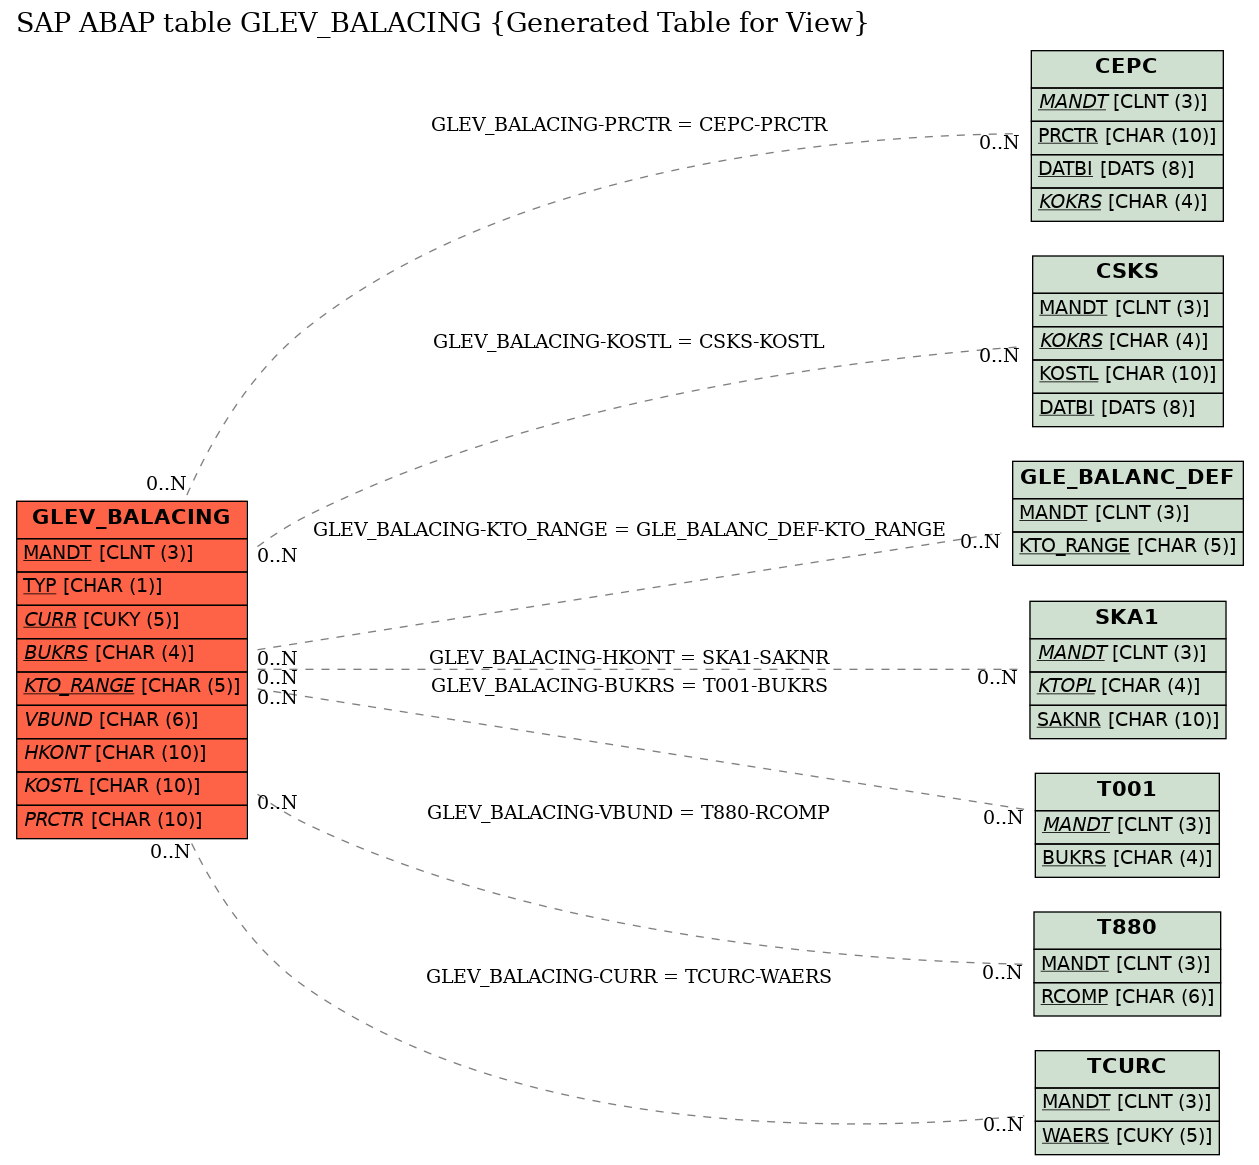Select the CURR [CUKY (5)] field

[x=132, y=621]
